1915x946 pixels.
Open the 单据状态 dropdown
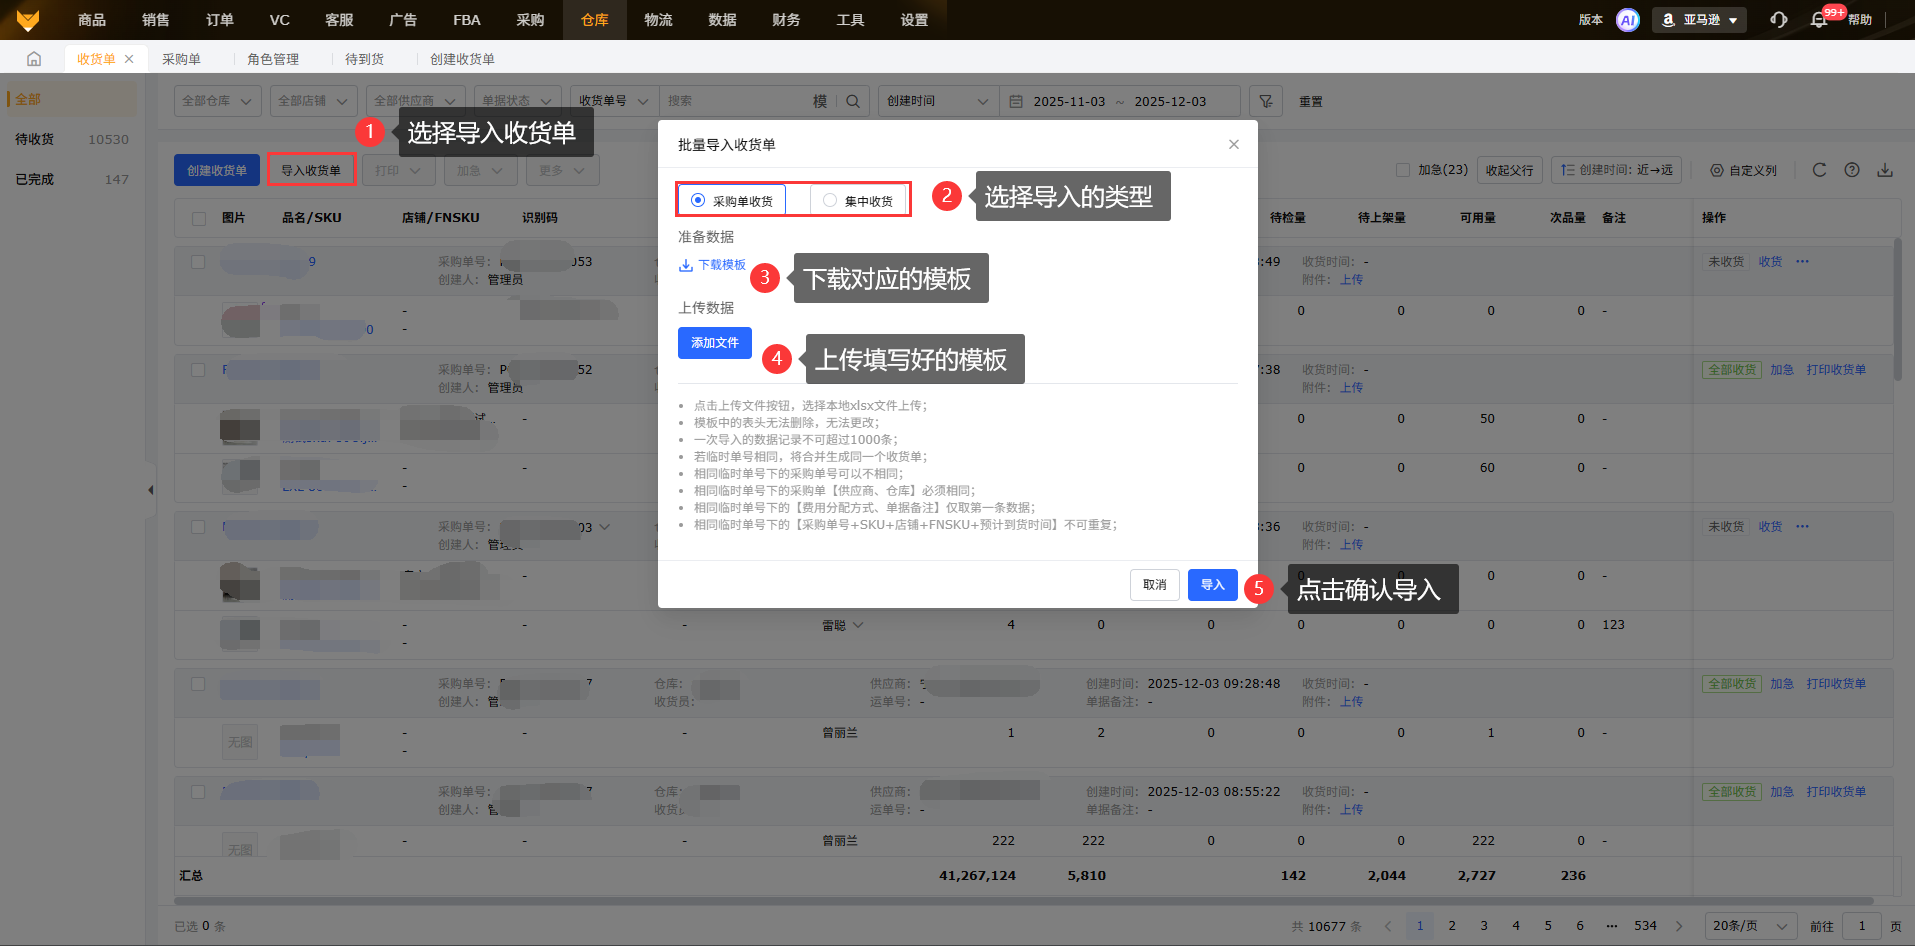(x=517, y=101)
